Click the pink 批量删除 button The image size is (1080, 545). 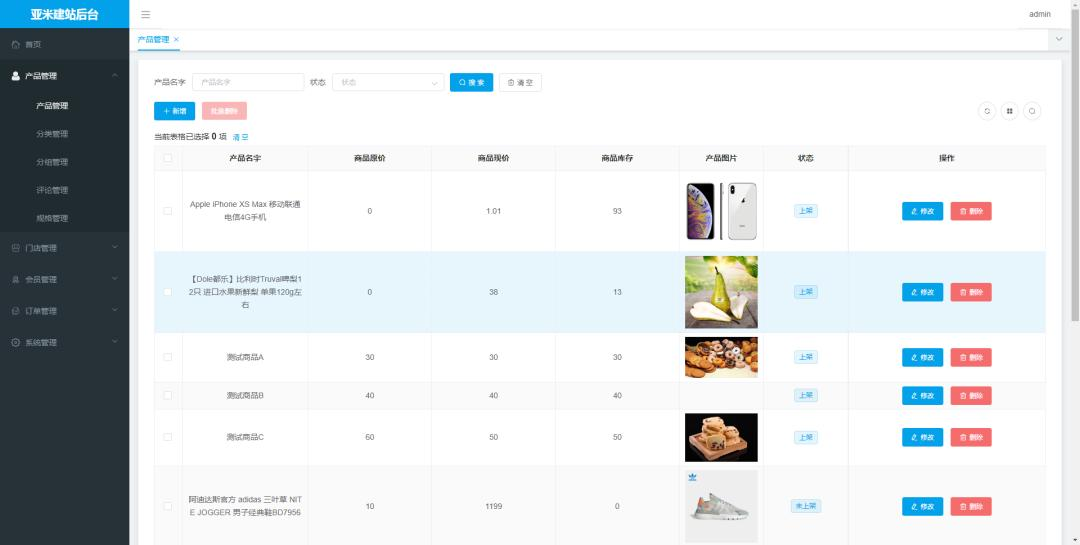(x=225, y=111)
